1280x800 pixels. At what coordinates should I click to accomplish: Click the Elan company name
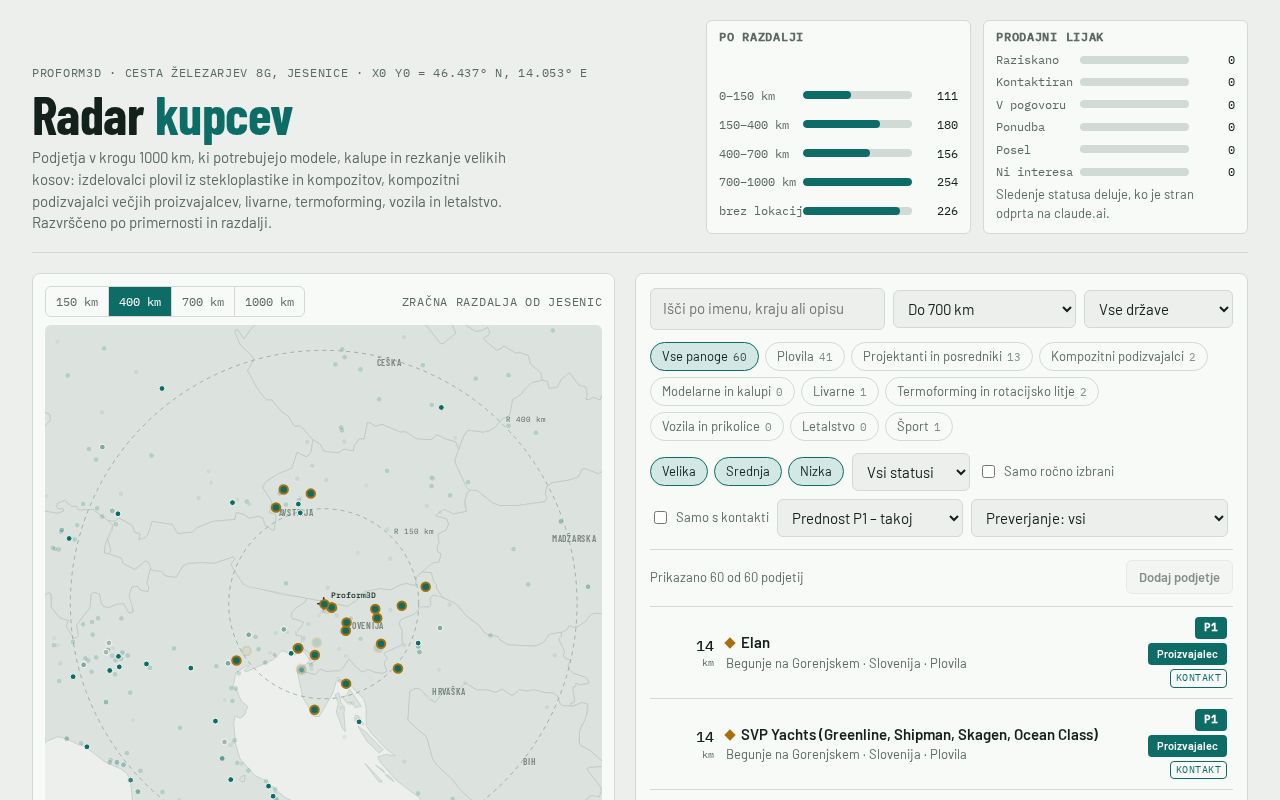point(755,643)
